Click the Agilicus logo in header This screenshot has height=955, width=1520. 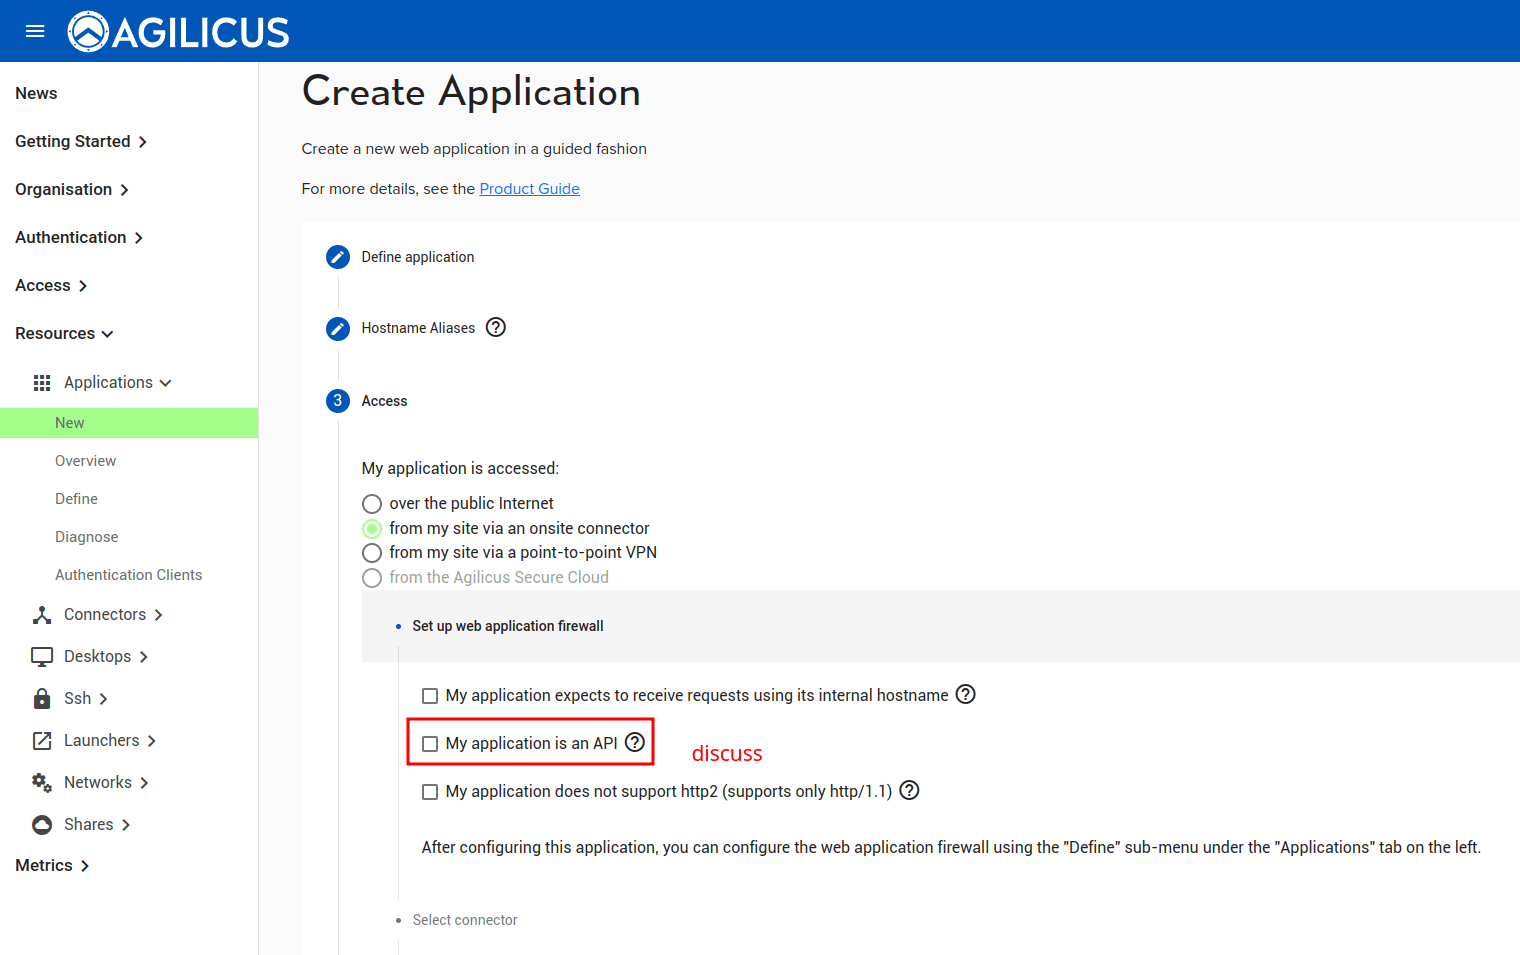click(x=179, y=32)
